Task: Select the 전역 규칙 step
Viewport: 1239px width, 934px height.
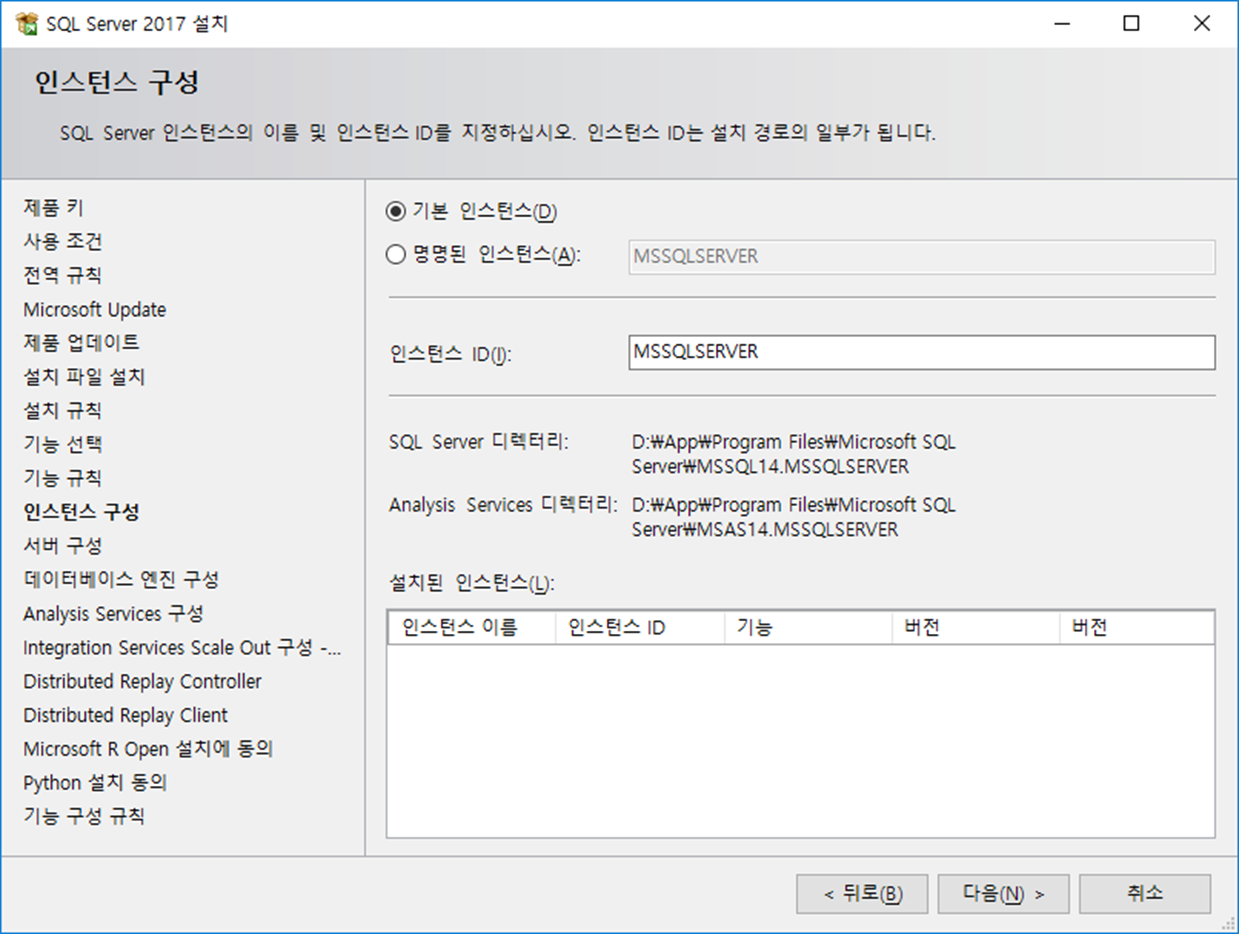Action: pyautogui.click(x=63, y=275)
